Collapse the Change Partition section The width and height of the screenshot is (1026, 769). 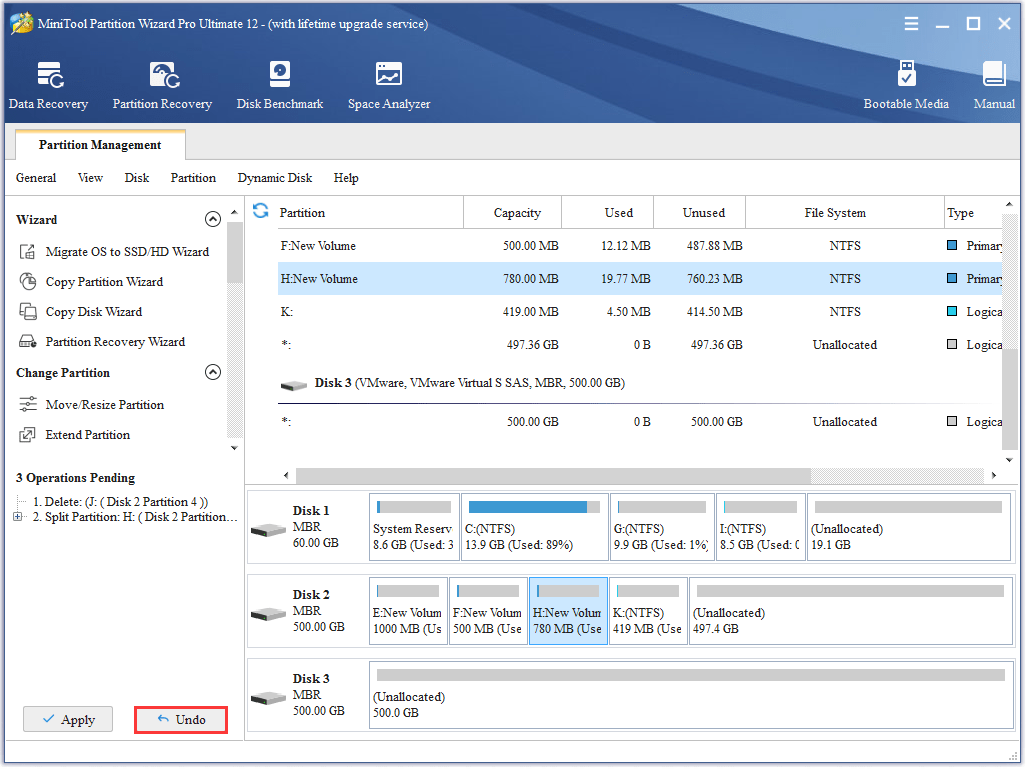click(x=213, y=371)
